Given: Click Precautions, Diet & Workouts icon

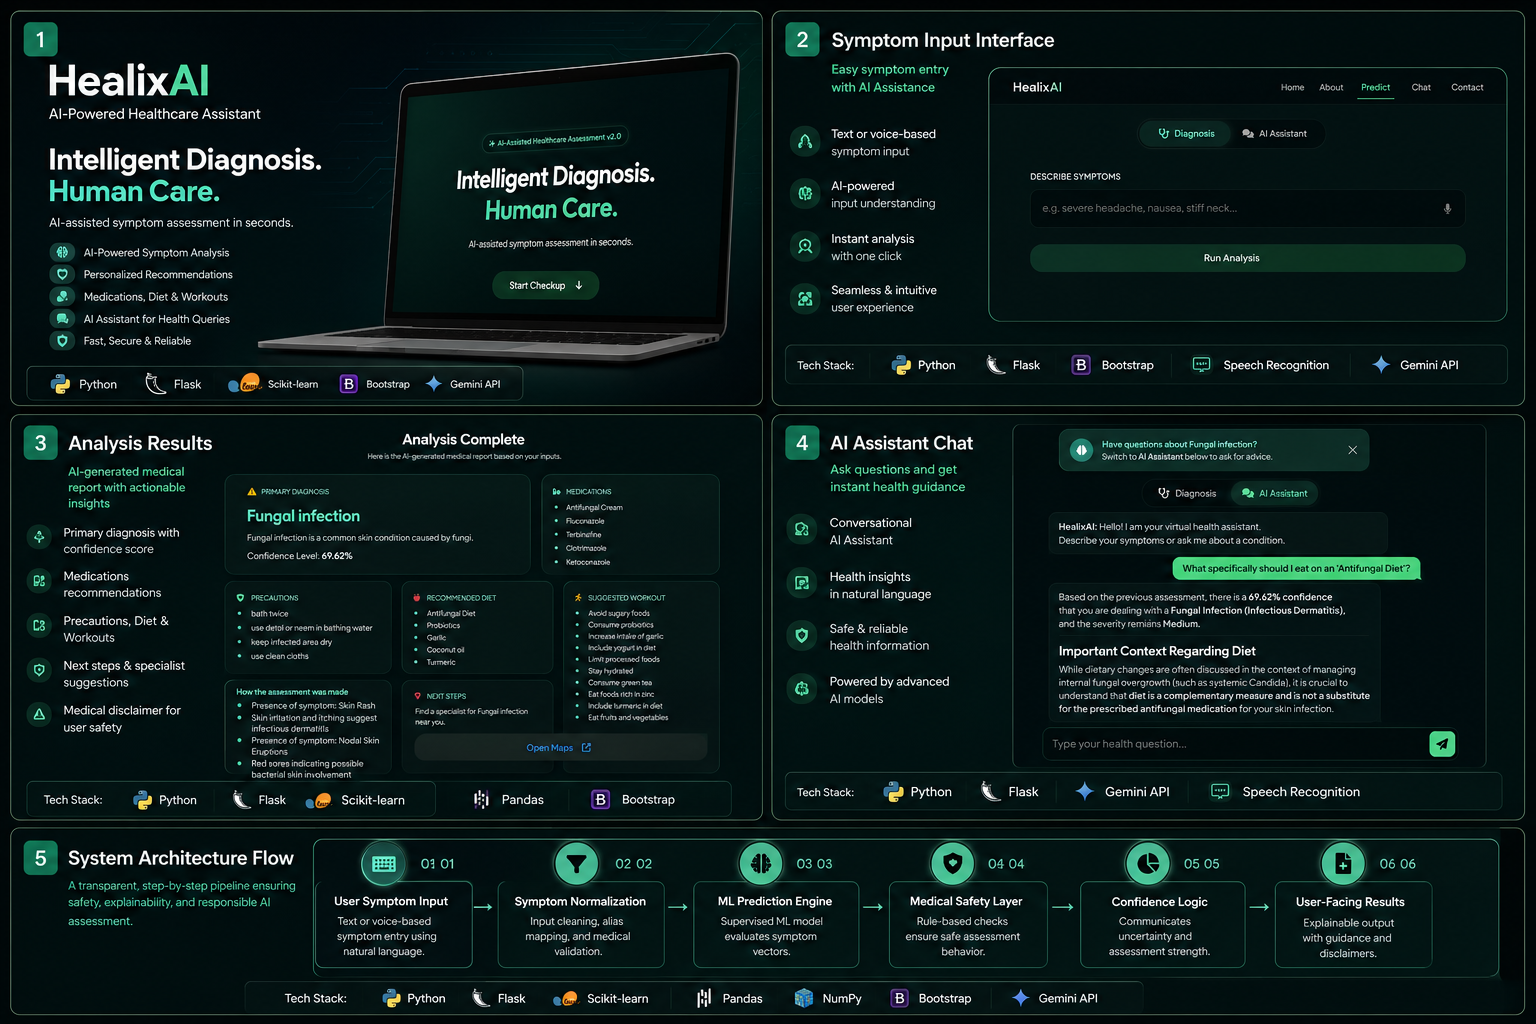Looking at the screenshot, I should (x=39, y=625).
